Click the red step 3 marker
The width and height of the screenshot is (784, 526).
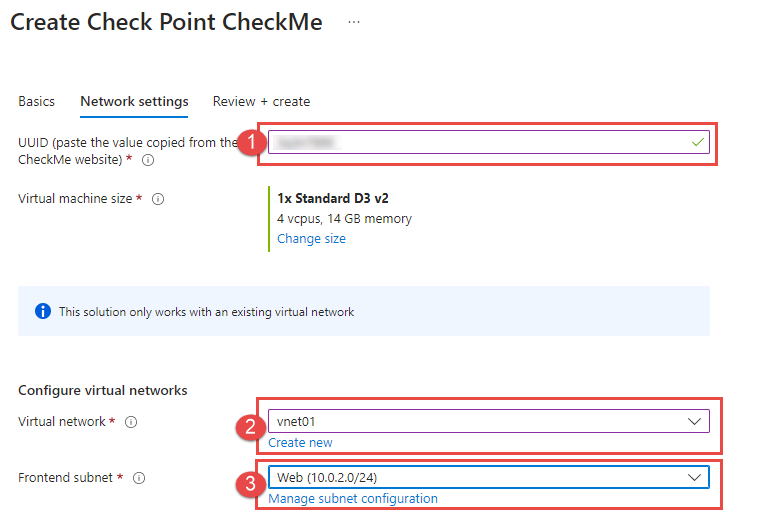(250, 484)
